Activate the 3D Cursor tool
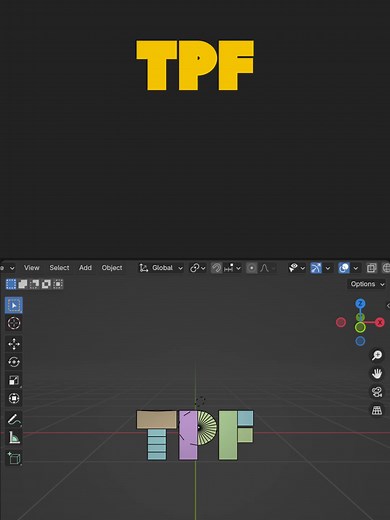The width and height of the screenshot is (390, 520). click(x=14, y=323)
